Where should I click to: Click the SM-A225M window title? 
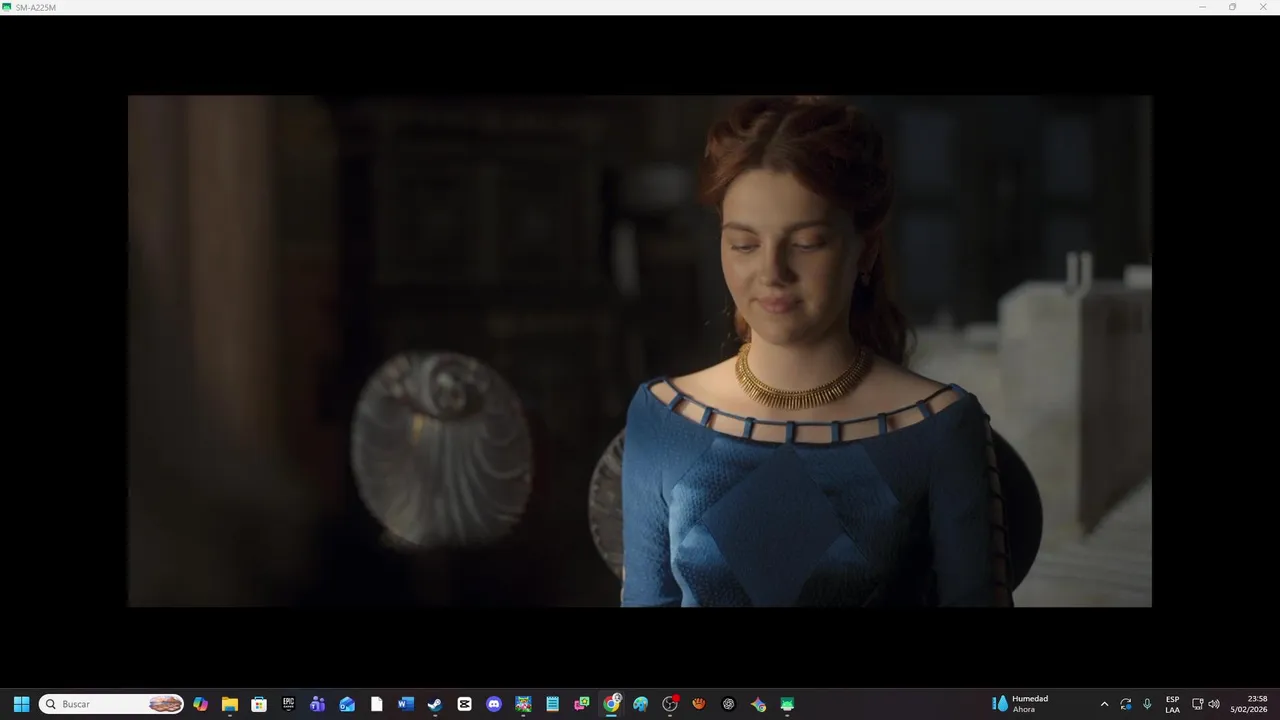(x=36, y=7)
